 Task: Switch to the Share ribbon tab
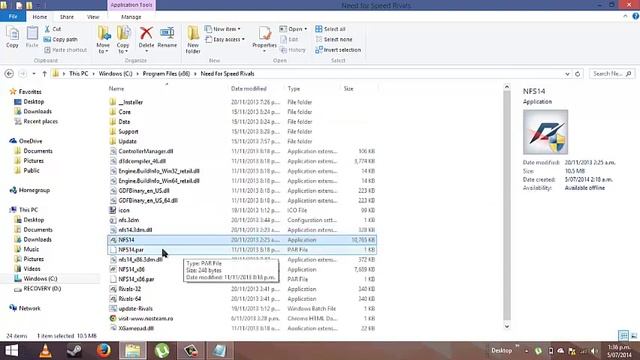[67, 17]
